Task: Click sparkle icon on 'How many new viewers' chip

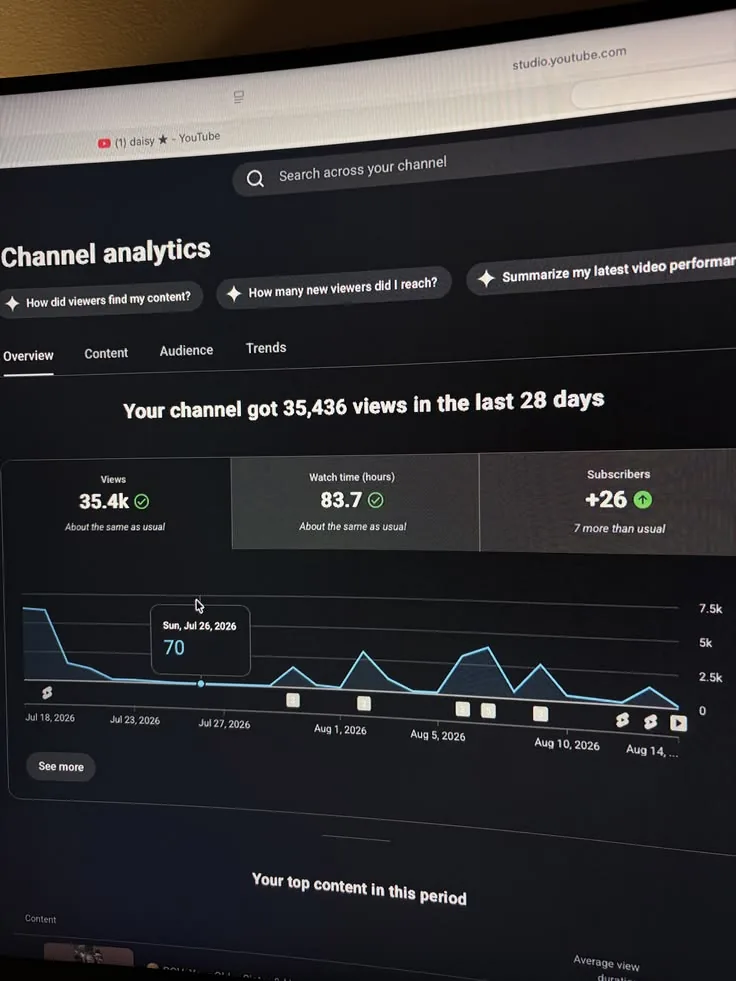Action: [234, 293]
